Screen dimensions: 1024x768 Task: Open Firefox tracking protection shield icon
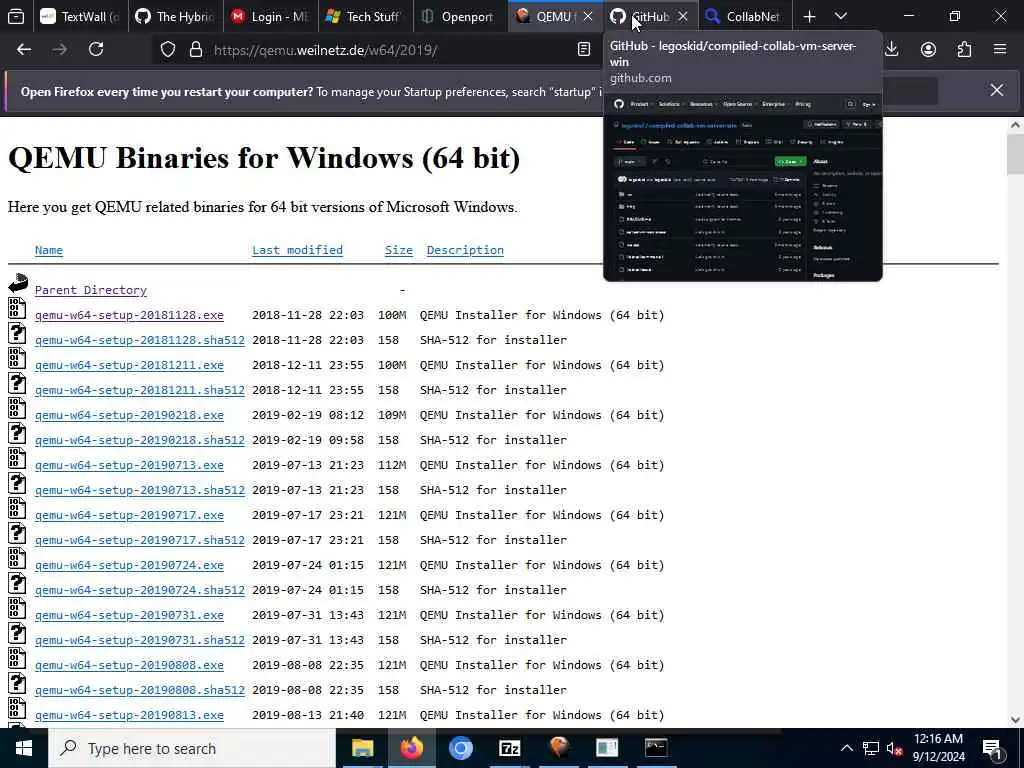pos(168,50)
